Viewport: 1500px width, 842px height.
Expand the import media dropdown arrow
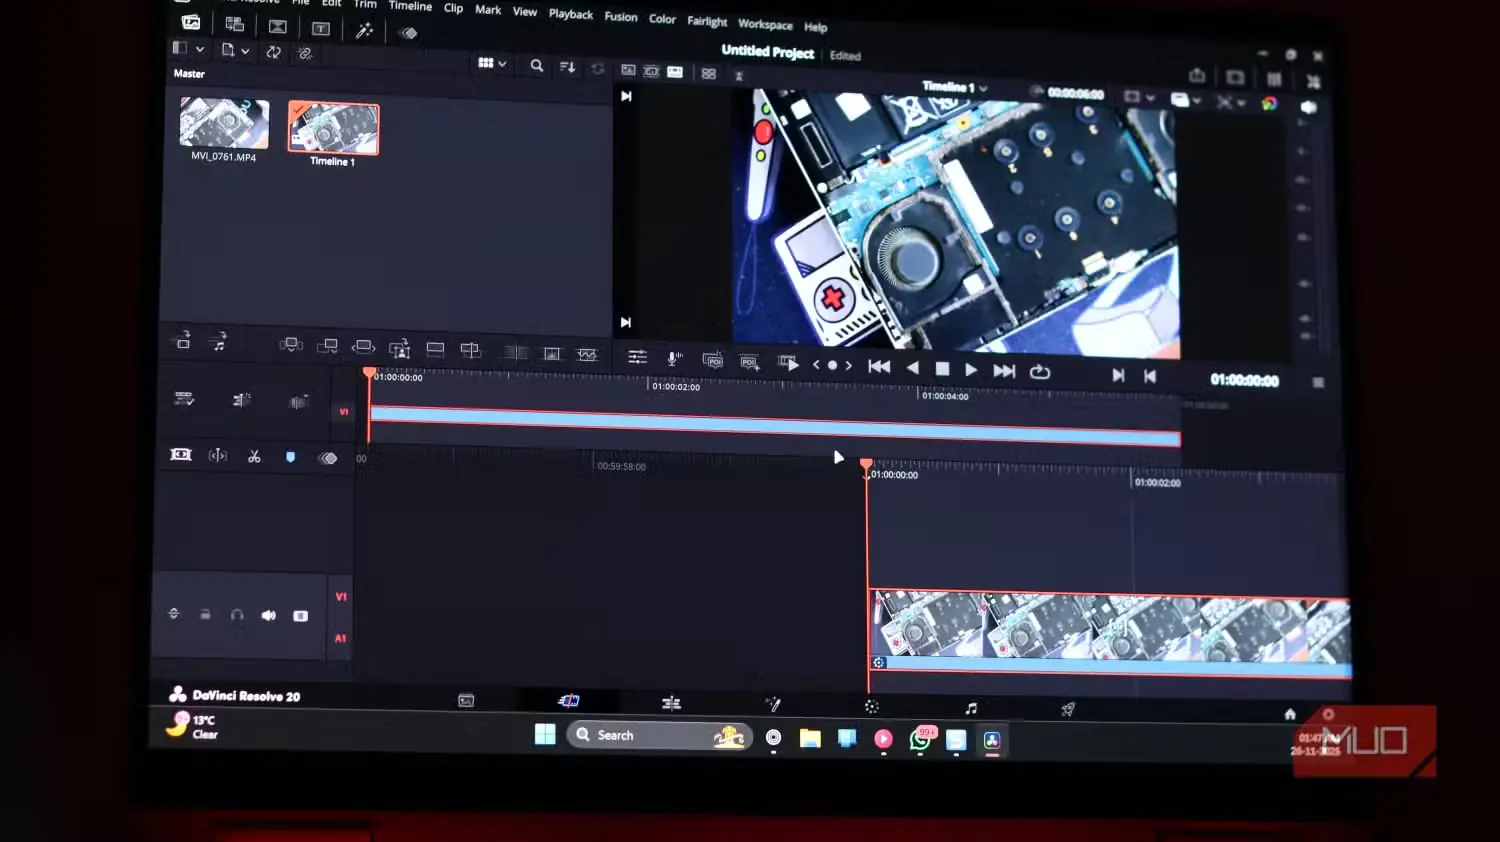245,50
